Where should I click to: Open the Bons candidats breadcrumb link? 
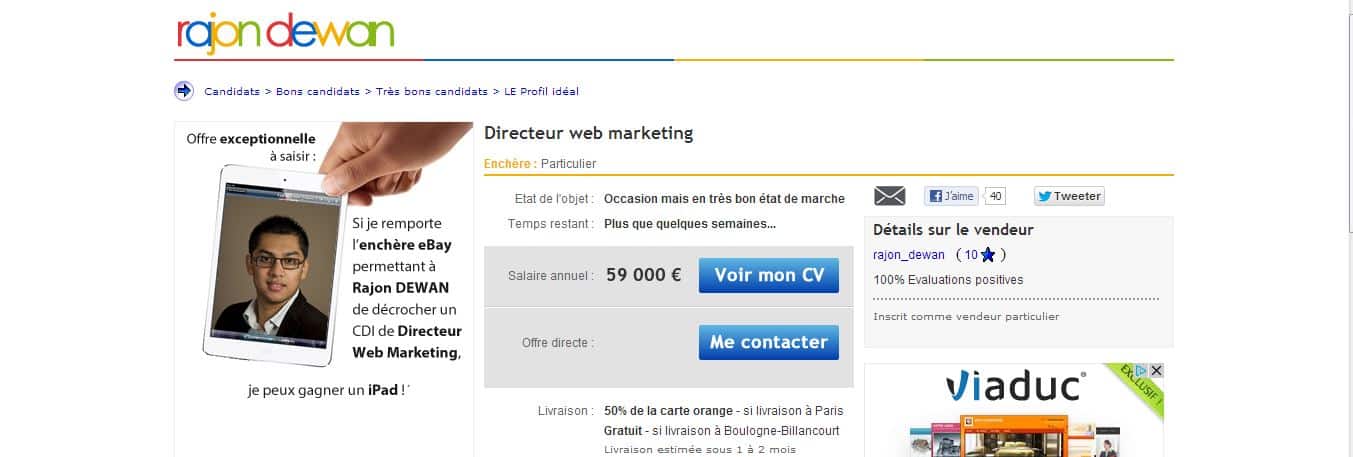coord(318,91)
